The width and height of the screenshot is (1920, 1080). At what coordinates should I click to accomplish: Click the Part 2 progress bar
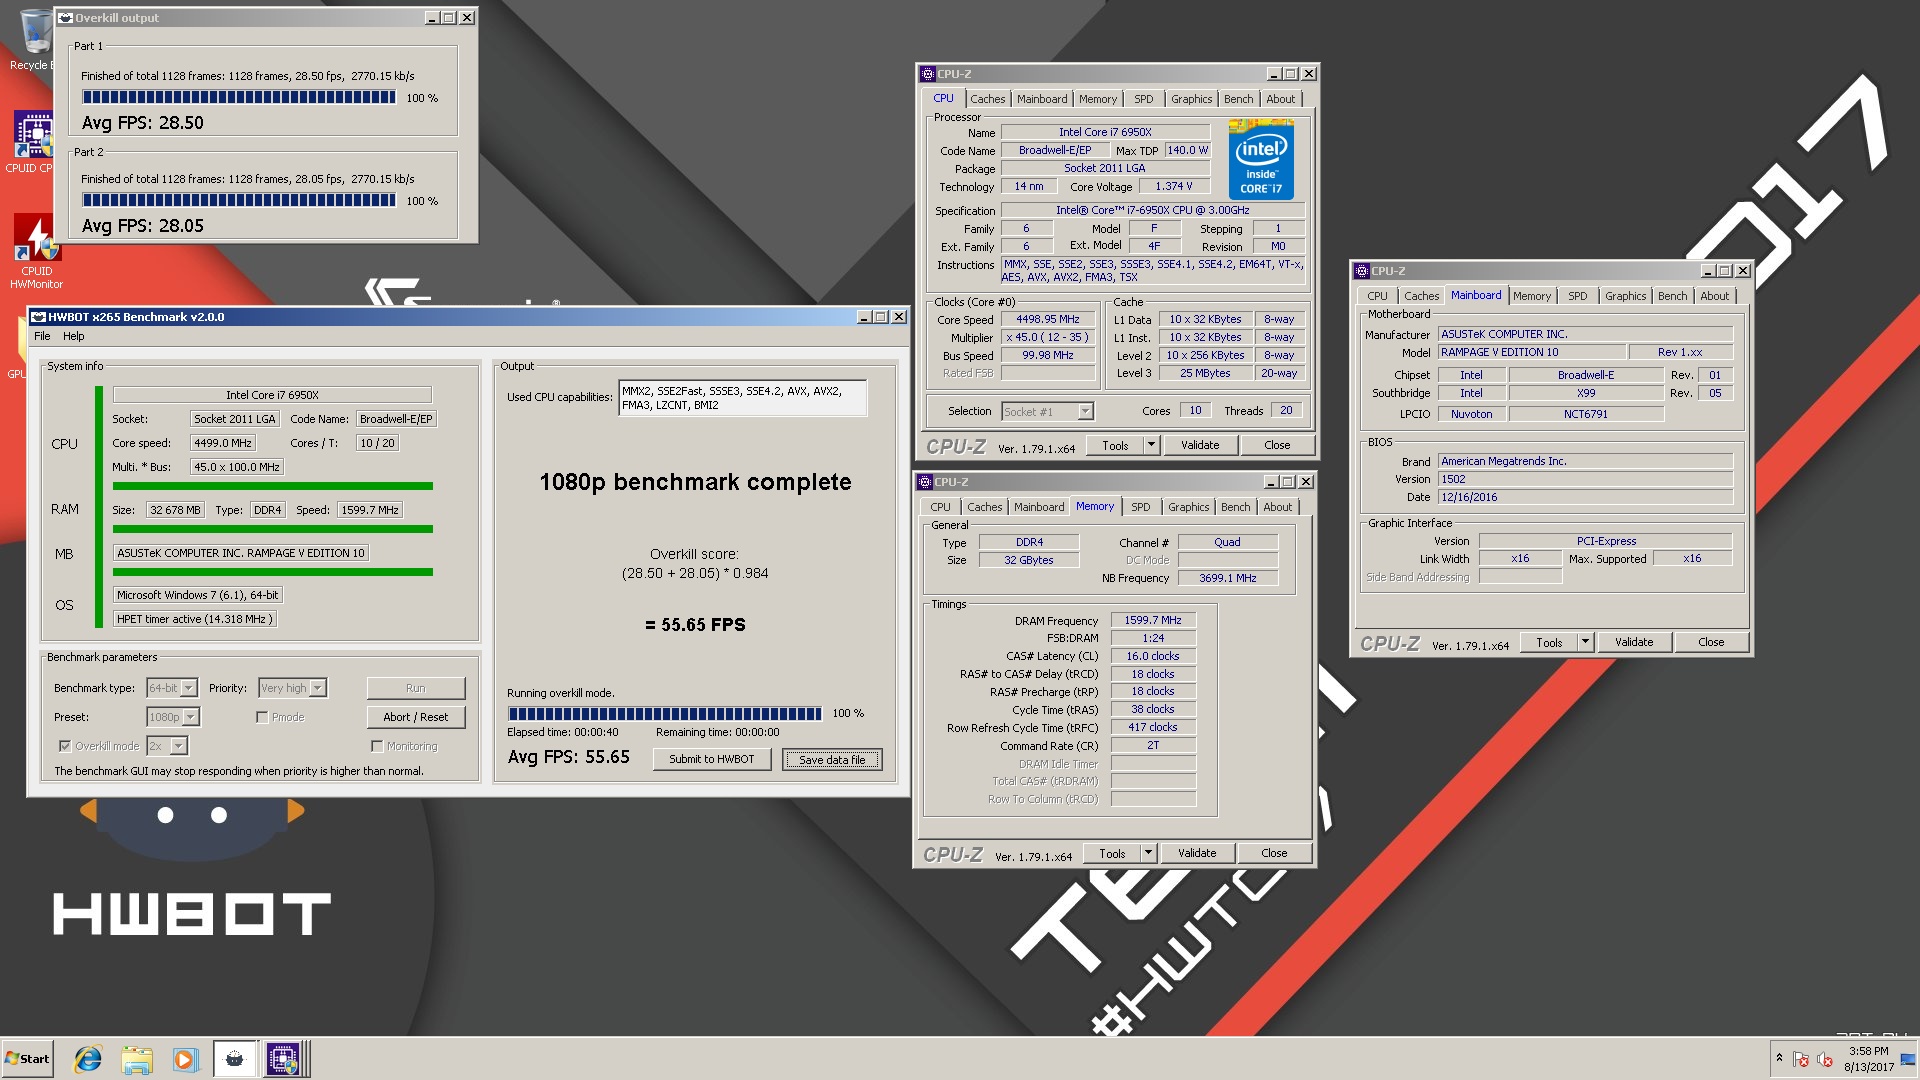pyautogui.click(x=239, y=200)
